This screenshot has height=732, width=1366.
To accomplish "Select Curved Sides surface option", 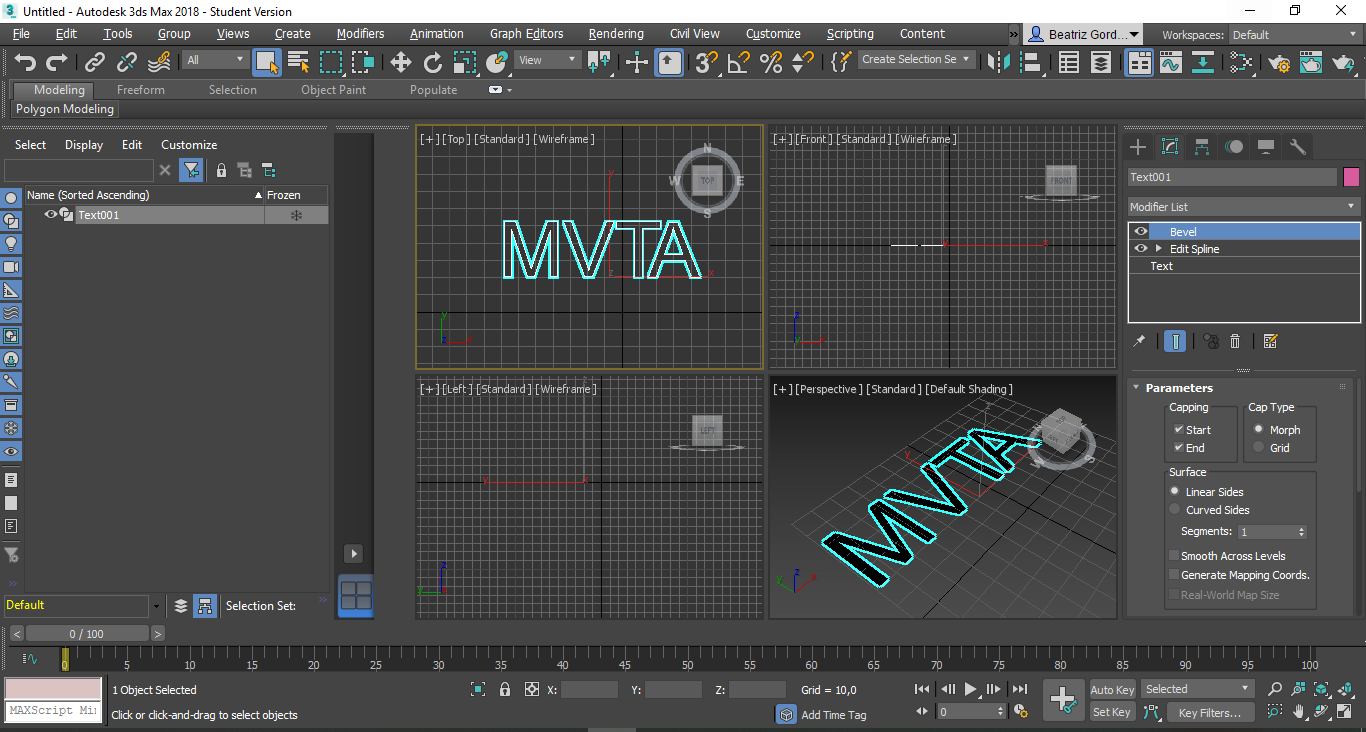I will click(1175, 509).
